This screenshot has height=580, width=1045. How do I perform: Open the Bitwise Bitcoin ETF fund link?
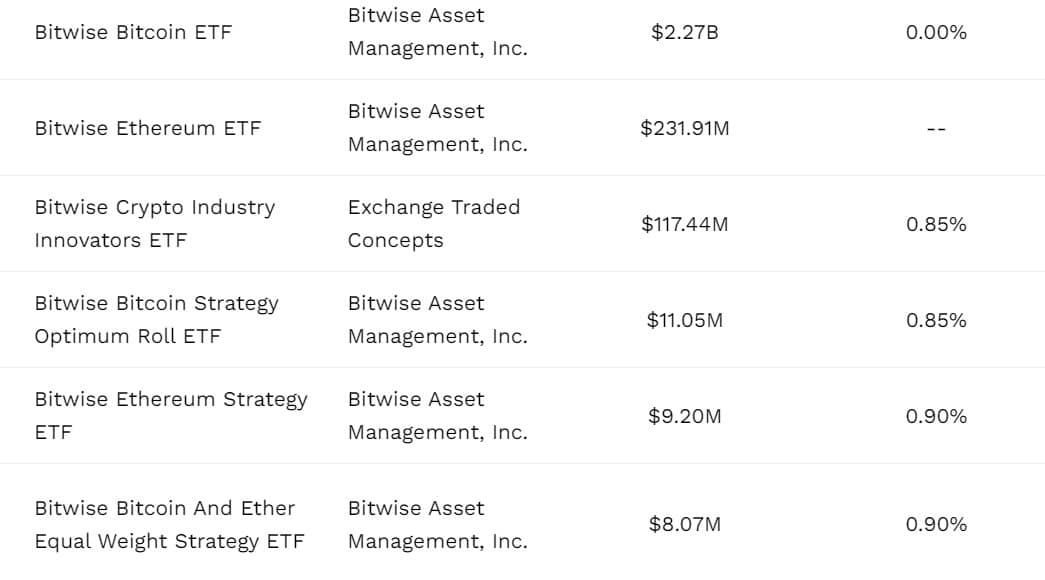[132, 32]
